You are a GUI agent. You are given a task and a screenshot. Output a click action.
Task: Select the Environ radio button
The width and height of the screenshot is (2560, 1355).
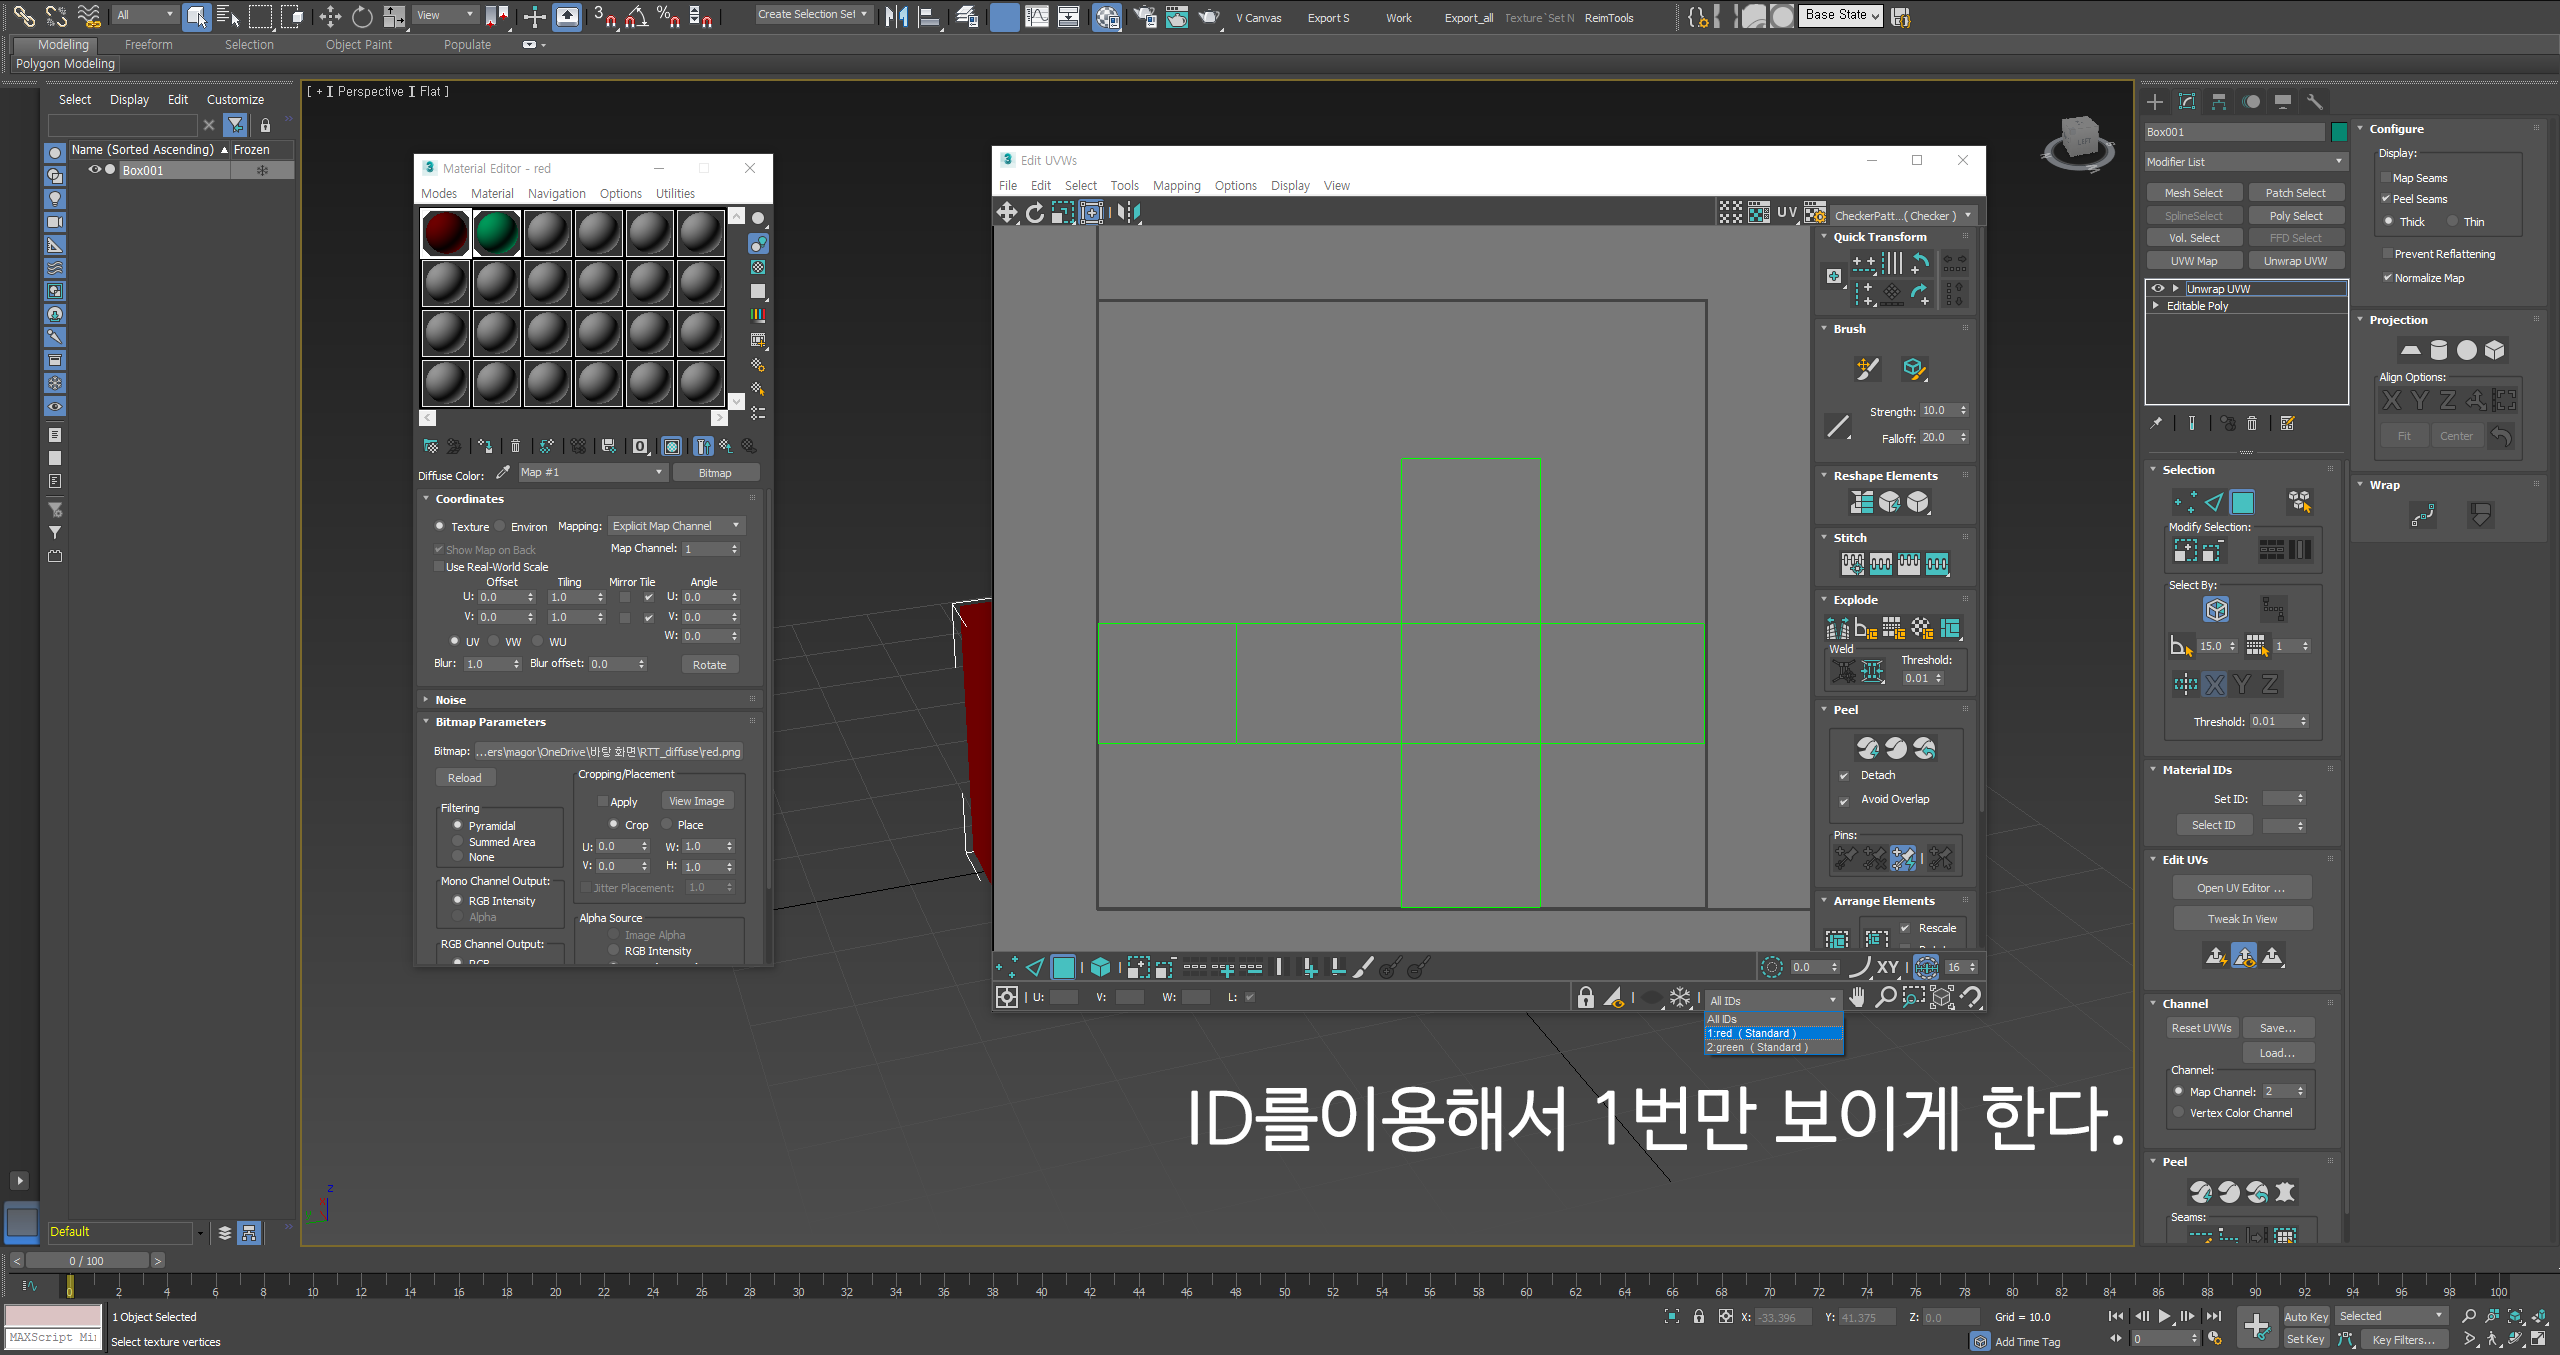500,526
